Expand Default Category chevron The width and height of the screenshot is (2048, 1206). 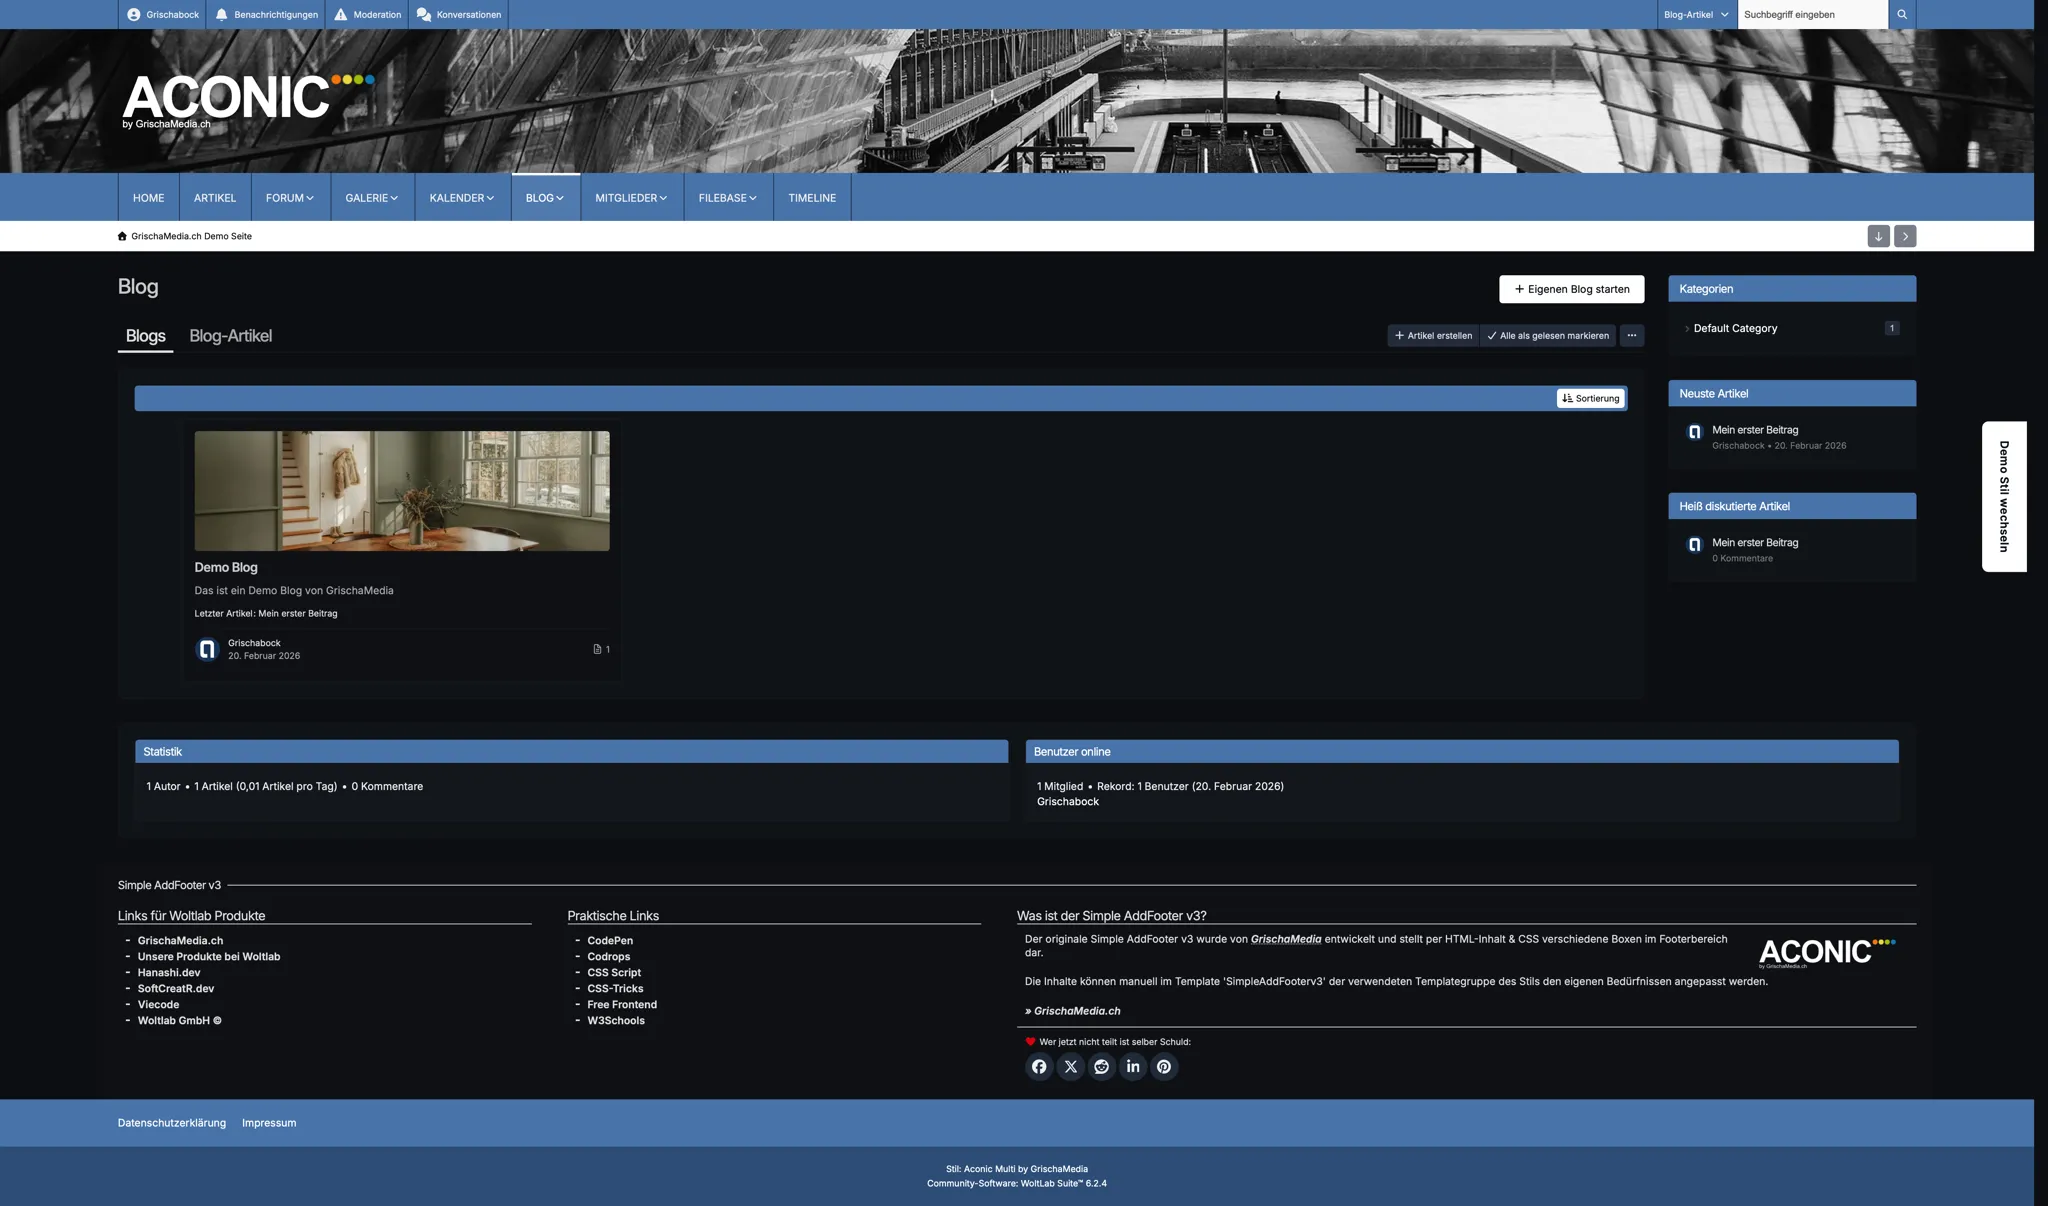1687,328
